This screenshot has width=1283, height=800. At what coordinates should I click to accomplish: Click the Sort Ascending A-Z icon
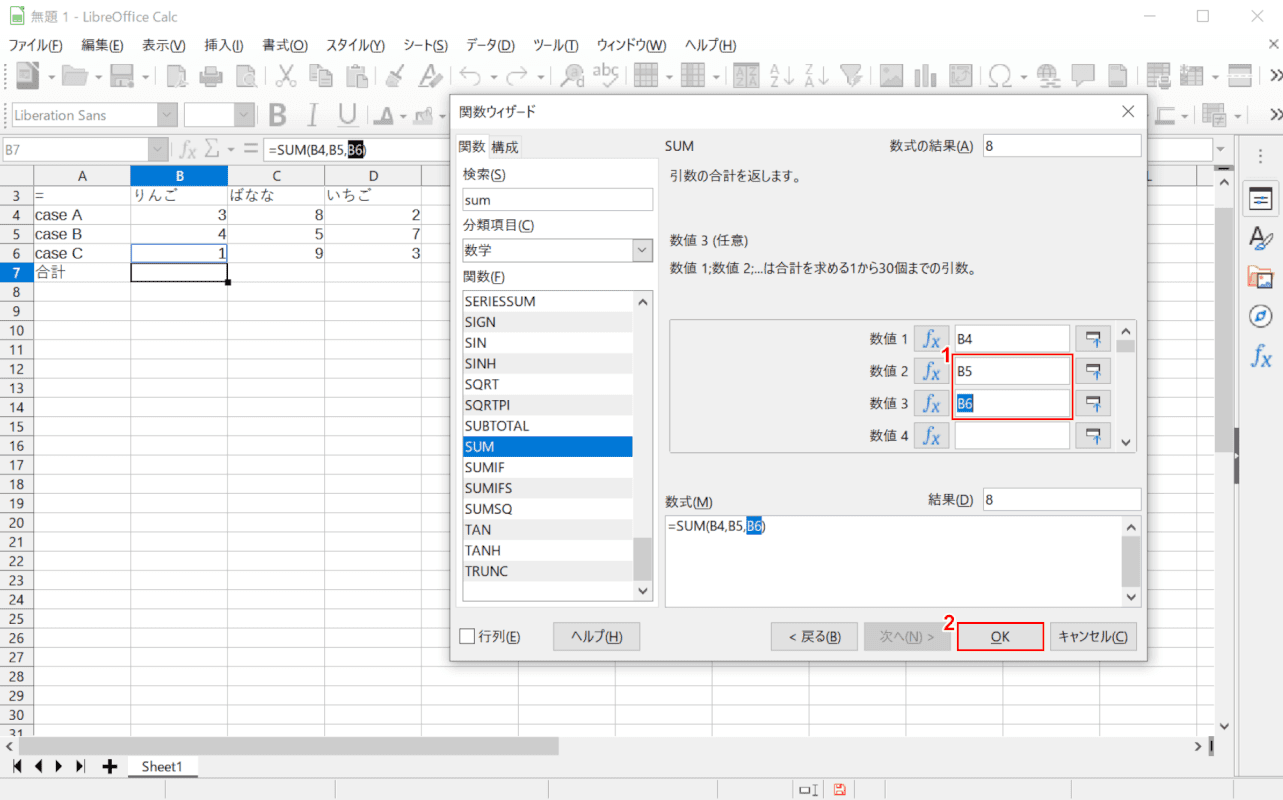tap(781, 76)
